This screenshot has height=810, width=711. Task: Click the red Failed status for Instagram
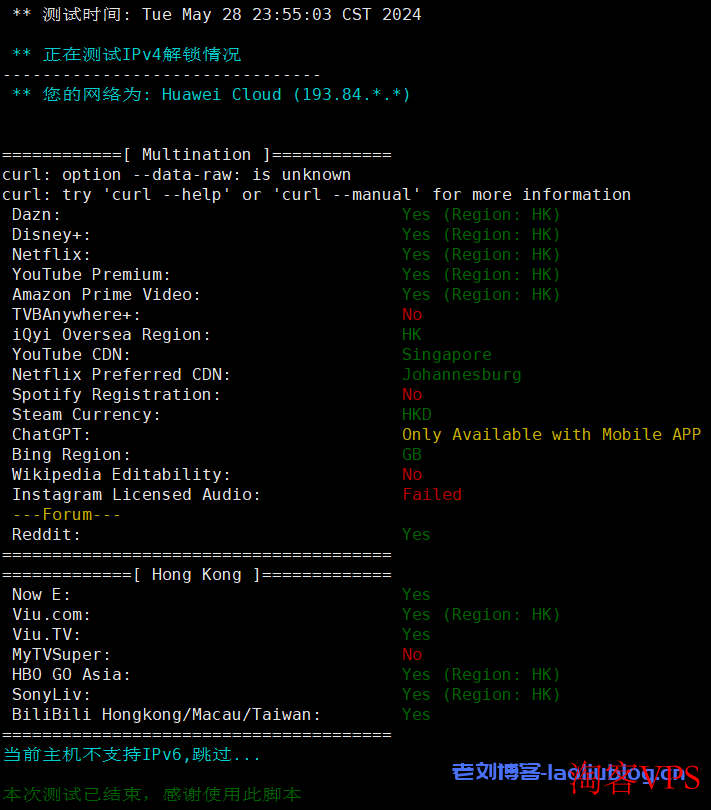[x=432, y=494]
